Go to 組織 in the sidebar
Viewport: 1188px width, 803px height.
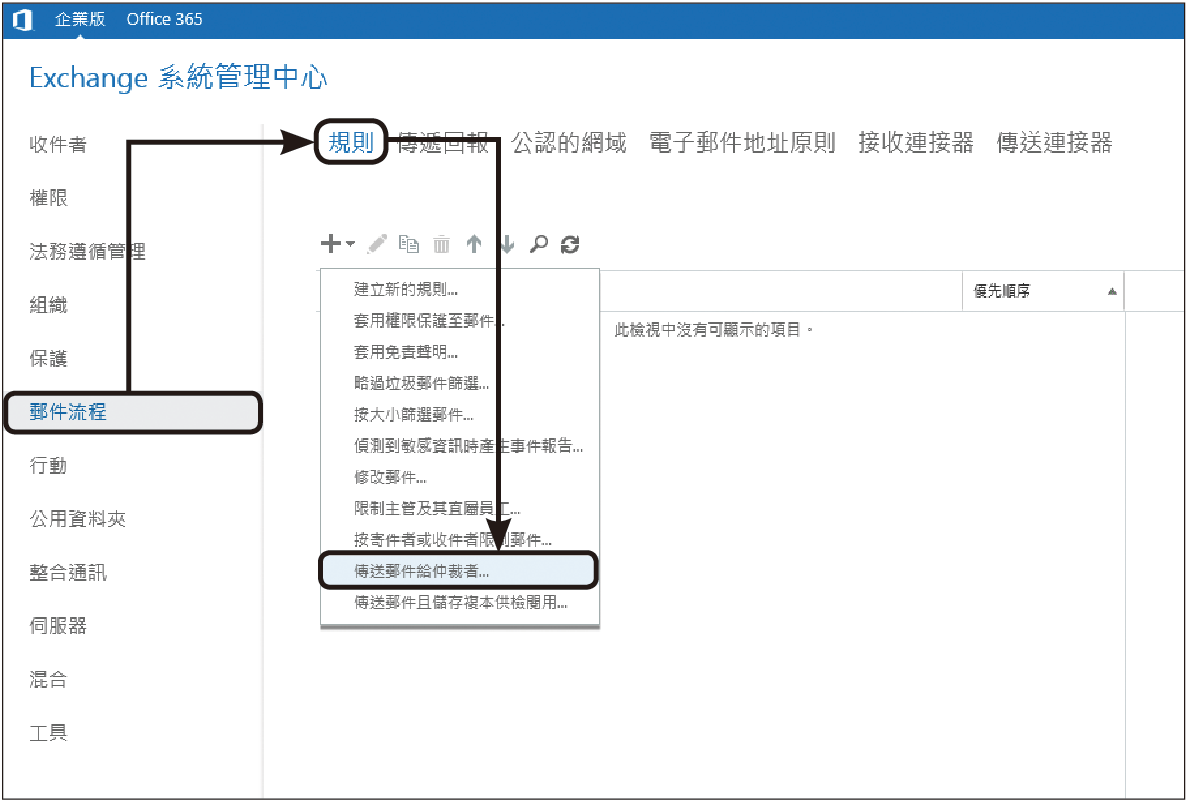tap(48, 305)
